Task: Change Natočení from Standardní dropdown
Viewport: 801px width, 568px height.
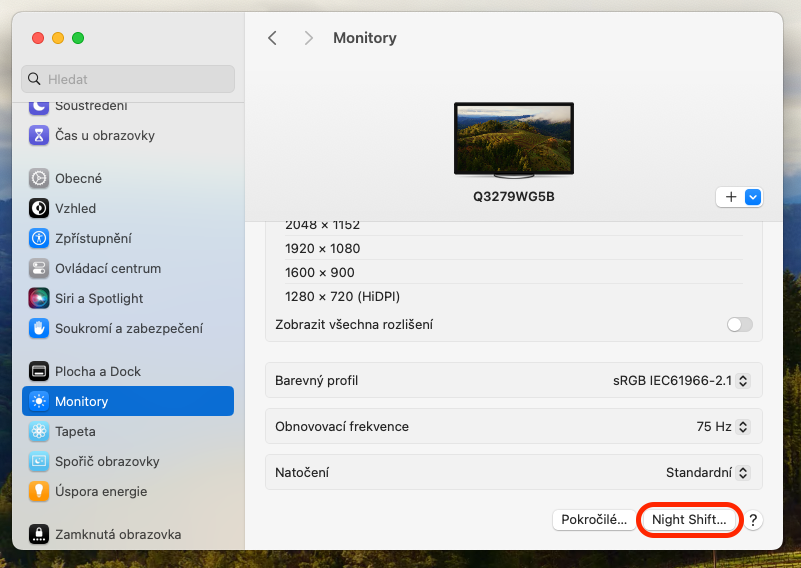Action: click(x=707, y=472)
